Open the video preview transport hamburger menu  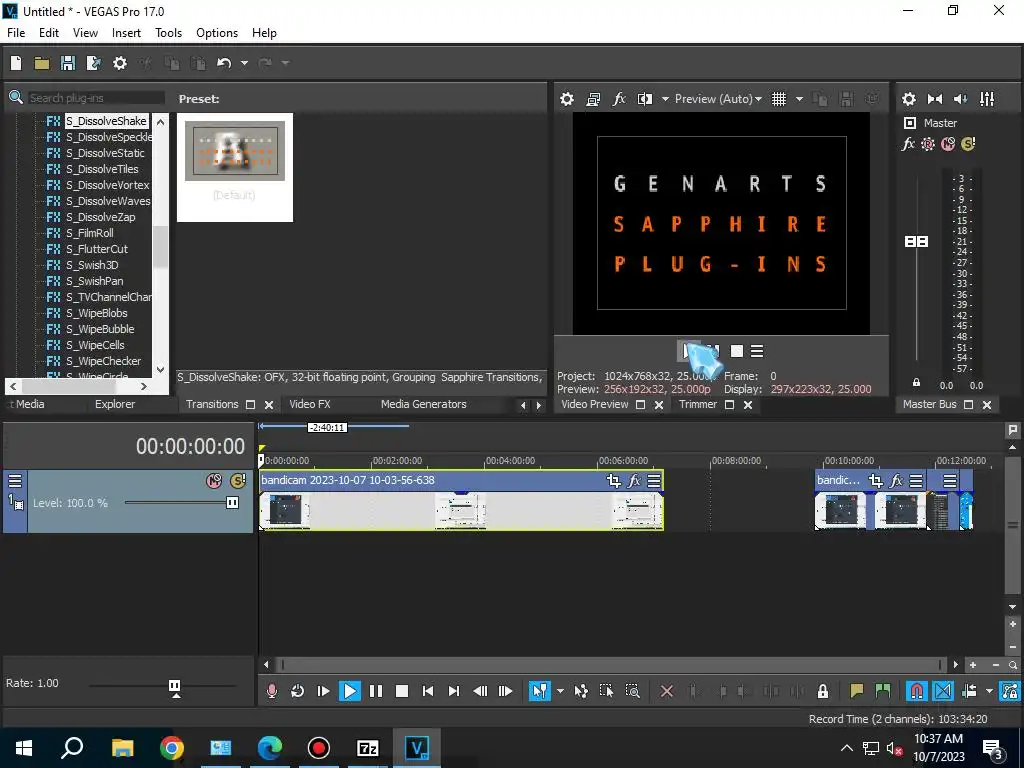[x=757, y=351]
